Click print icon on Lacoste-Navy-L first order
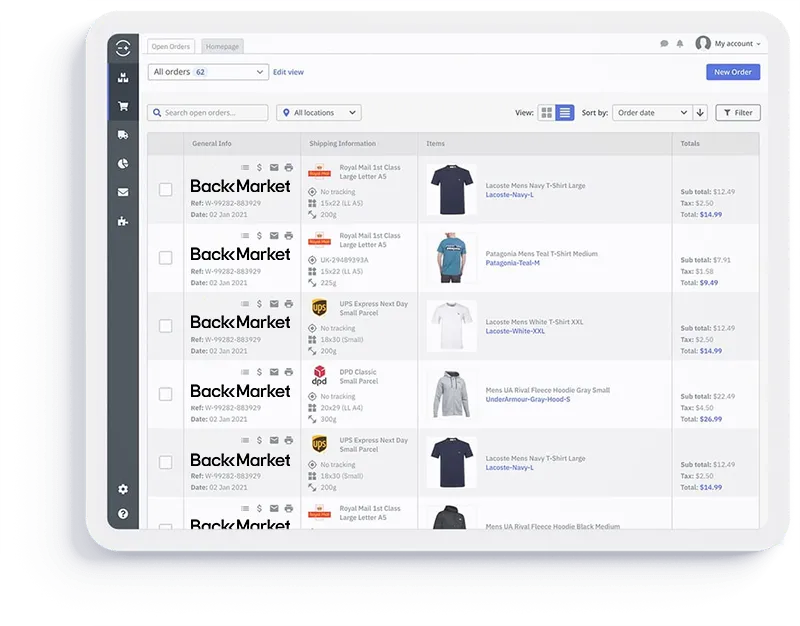This screenshot has height=626, width=800. pyautogui.click(x=289, y=167)
